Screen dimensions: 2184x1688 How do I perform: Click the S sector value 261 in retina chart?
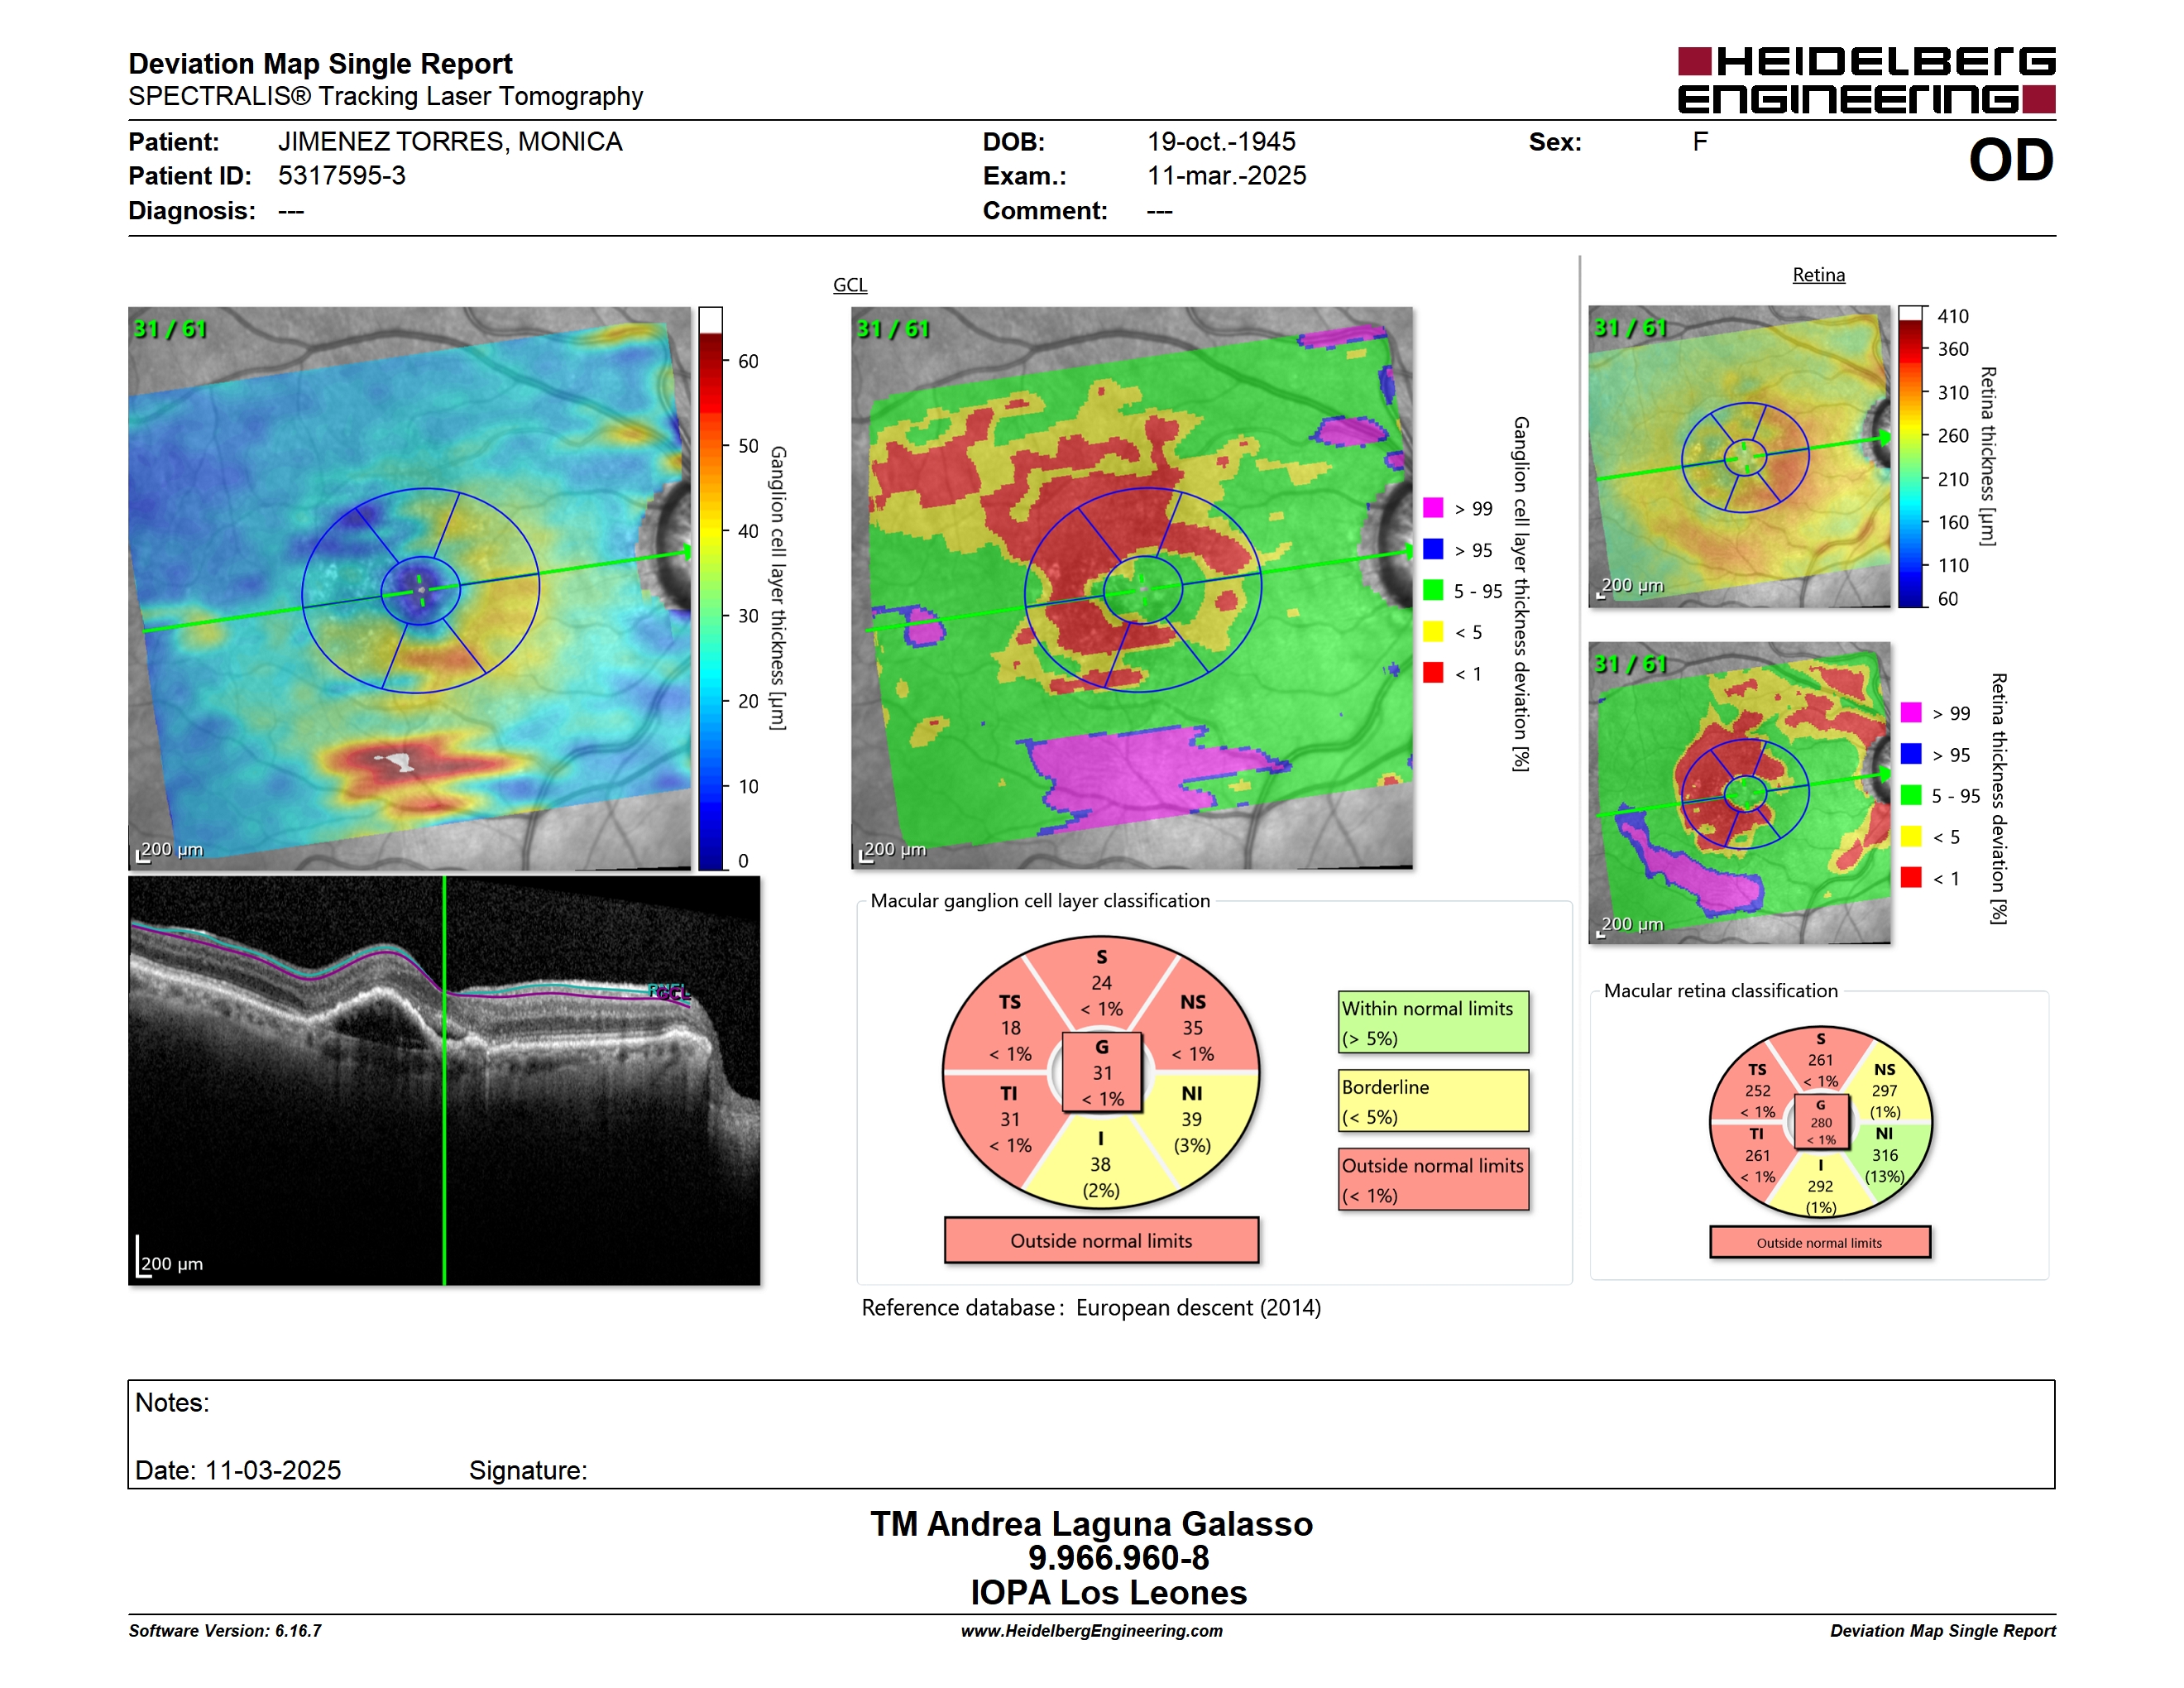click(x=1820, y=1060)
